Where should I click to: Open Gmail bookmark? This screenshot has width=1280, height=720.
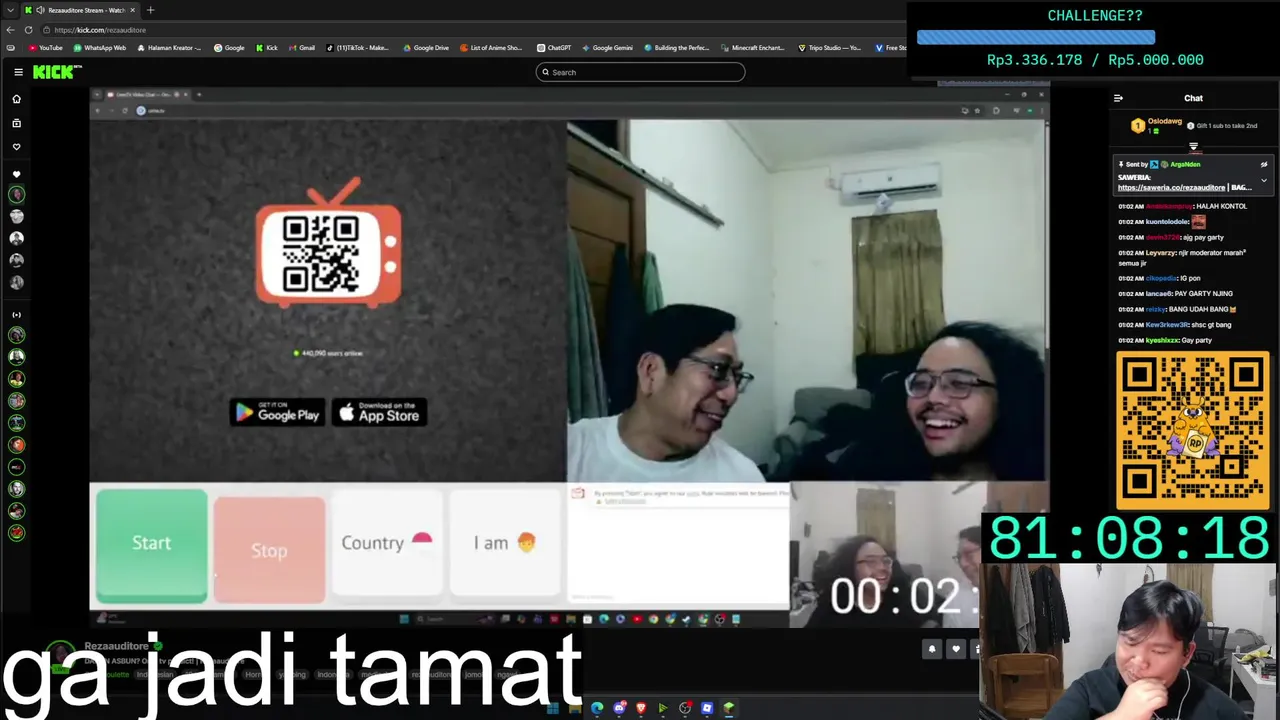tap(302, 48)
